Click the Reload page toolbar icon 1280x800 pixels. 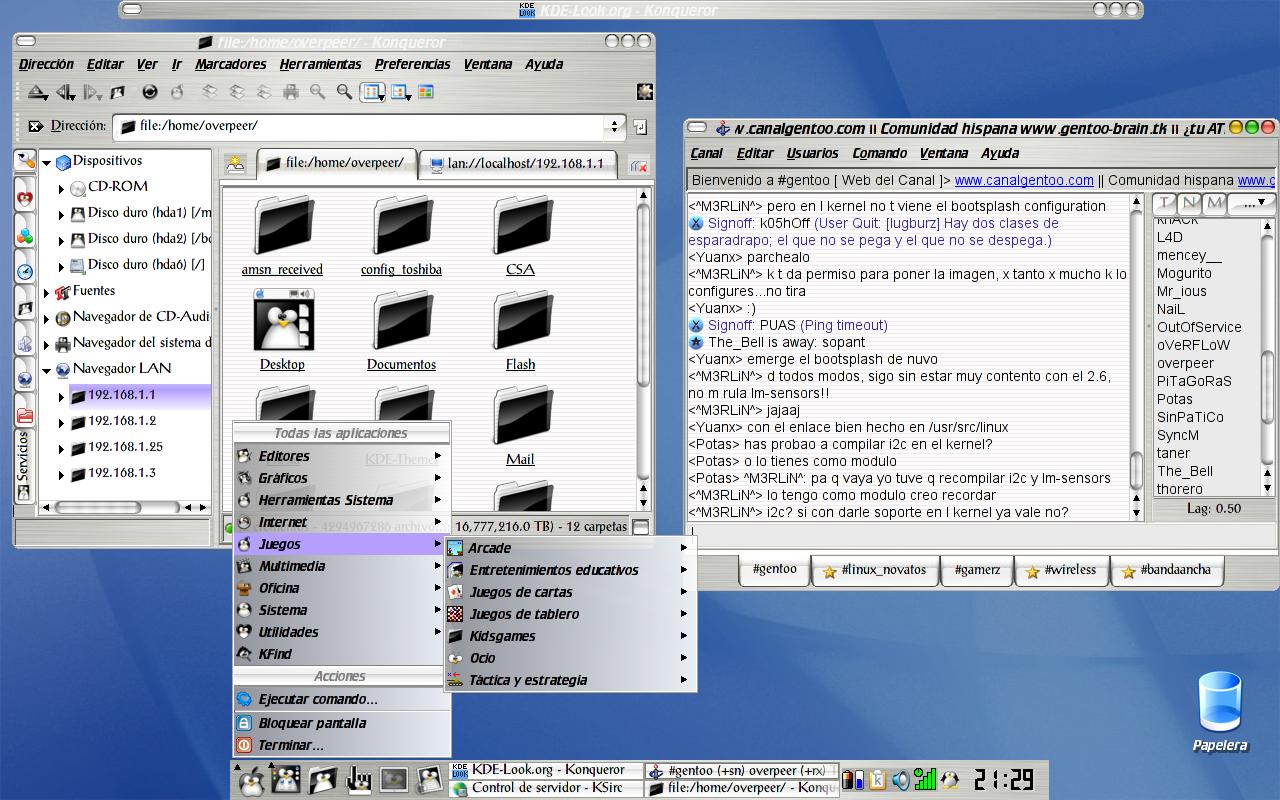tap(150, 92)
